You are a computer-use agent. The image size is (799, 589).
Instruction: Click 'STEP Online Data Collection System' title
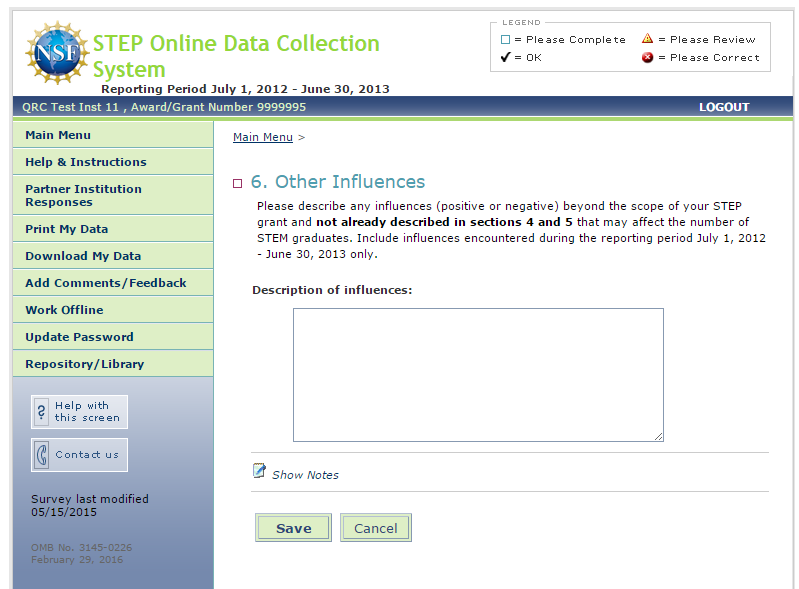[x=236, y=56]
